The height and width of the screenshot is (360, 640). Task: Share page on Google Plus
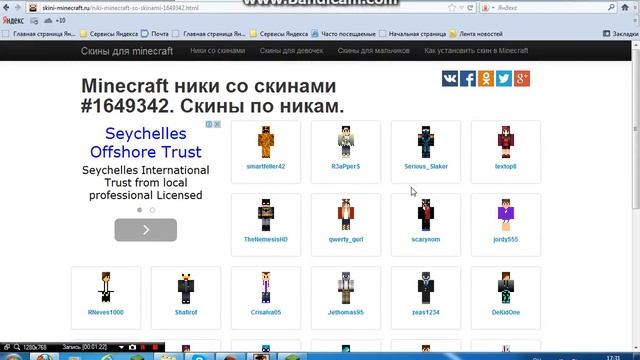point(522,78)
